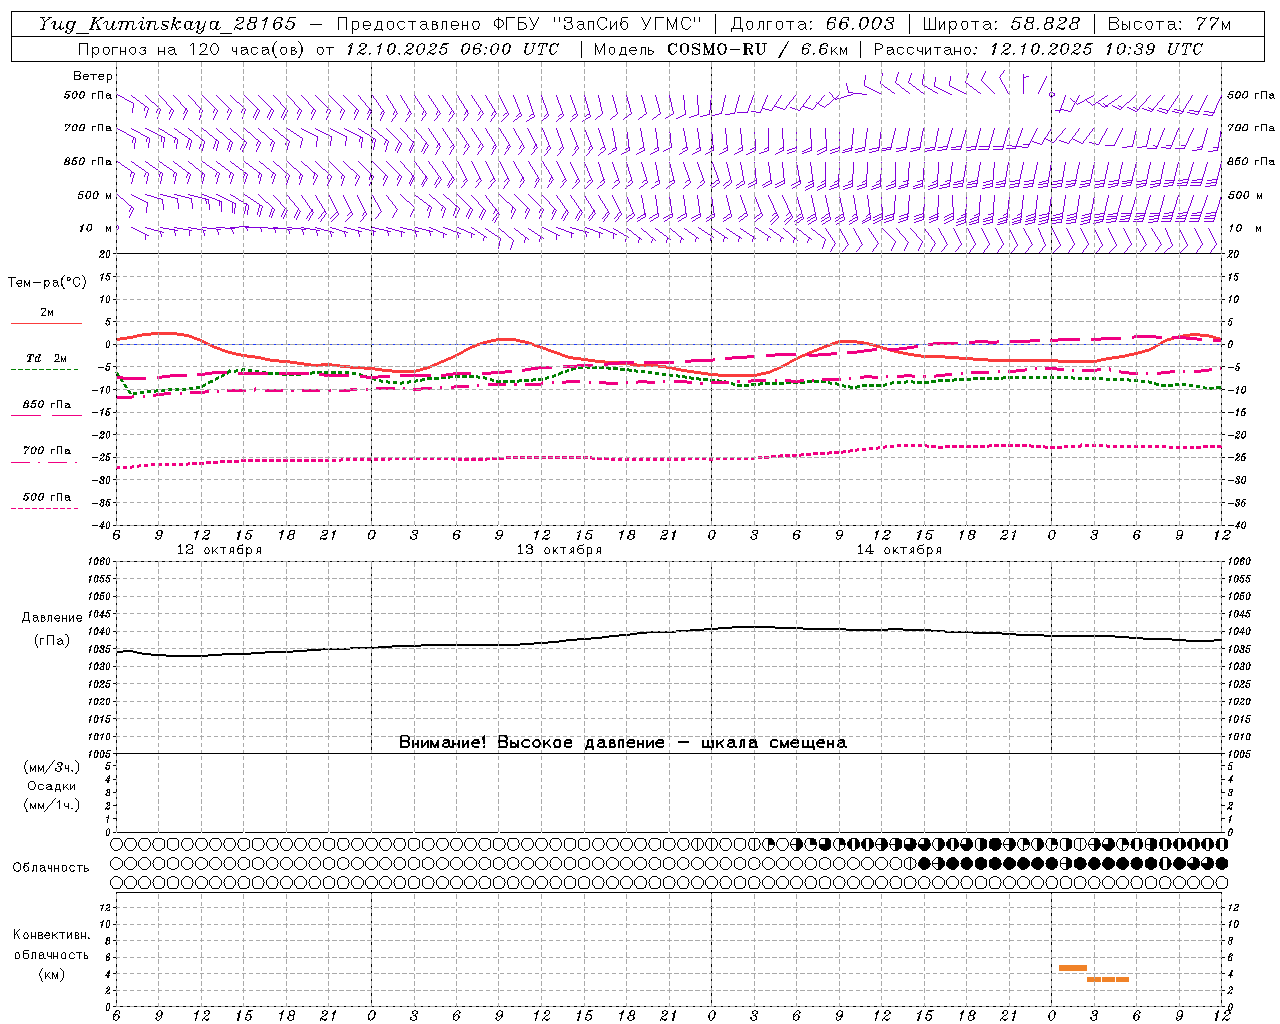Click the forecast start time 12.10.2025 06:00 UTC
Viewport: 1280px width, 1024px height.
tap(452, 49)
